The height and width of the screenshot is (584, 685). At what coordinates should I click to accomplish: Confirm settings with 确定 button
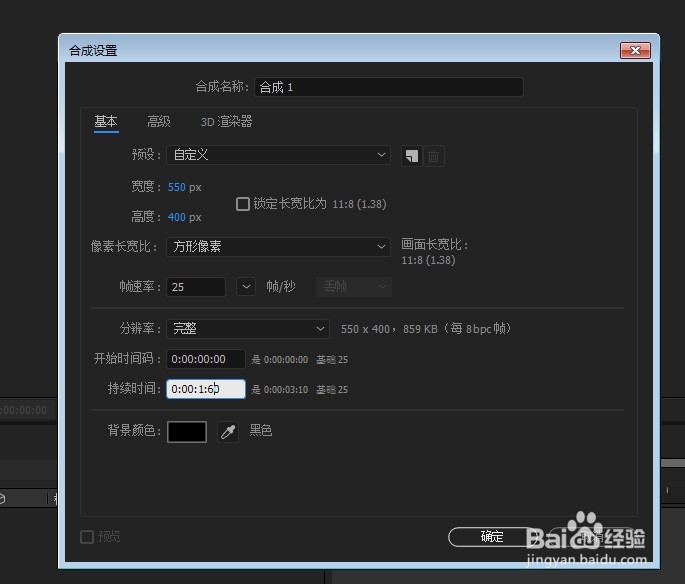pos(492,537)
